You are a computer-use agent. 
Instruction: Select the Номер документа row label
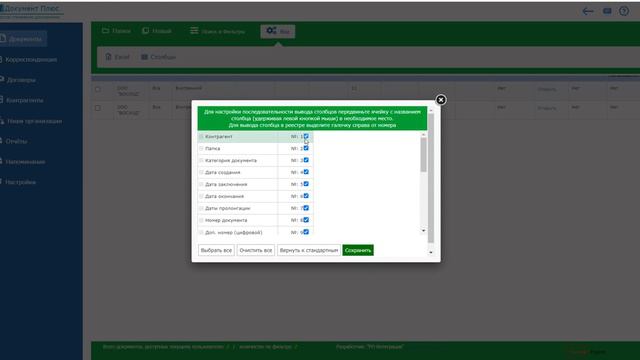[226, 220]
